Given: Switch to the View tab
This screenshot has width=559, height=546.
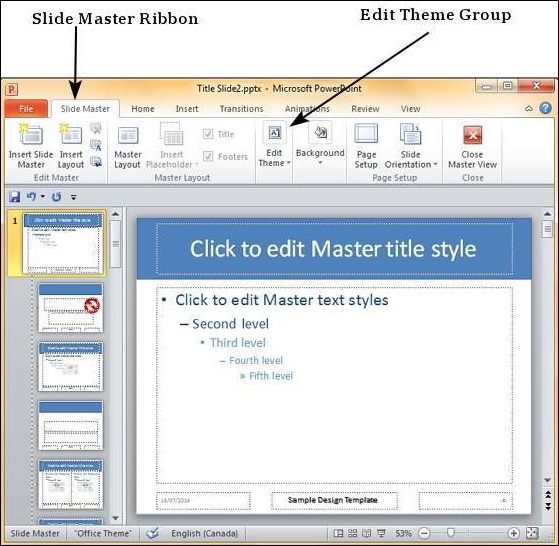Looking at the screenshot, I should tap(410, 109).
